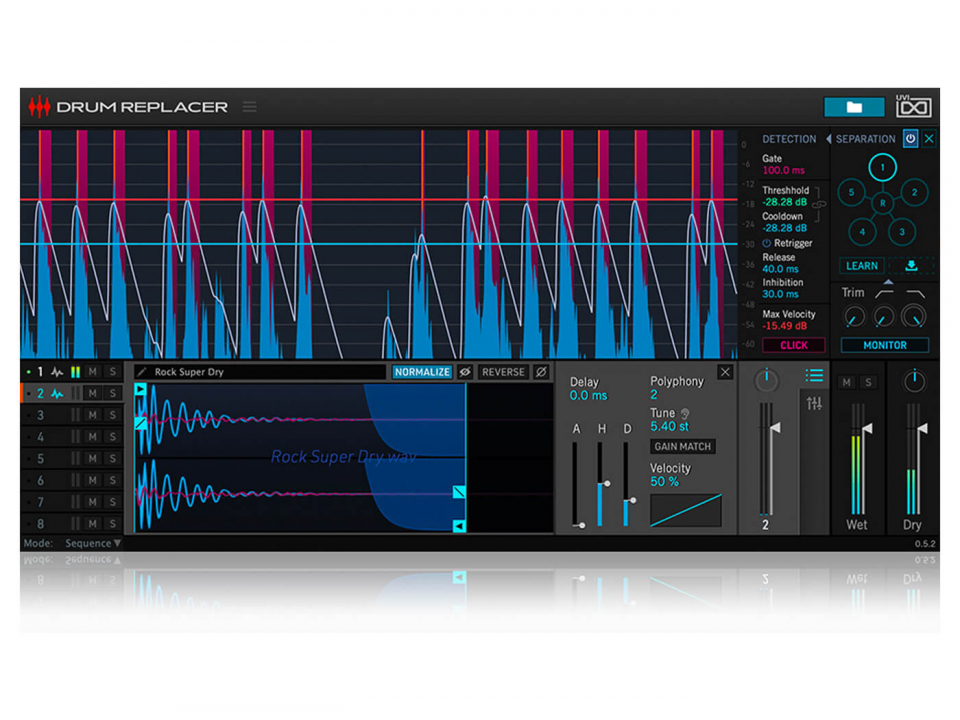
Task: Click the import download icon beside LEARN
Action: point(911,266)
